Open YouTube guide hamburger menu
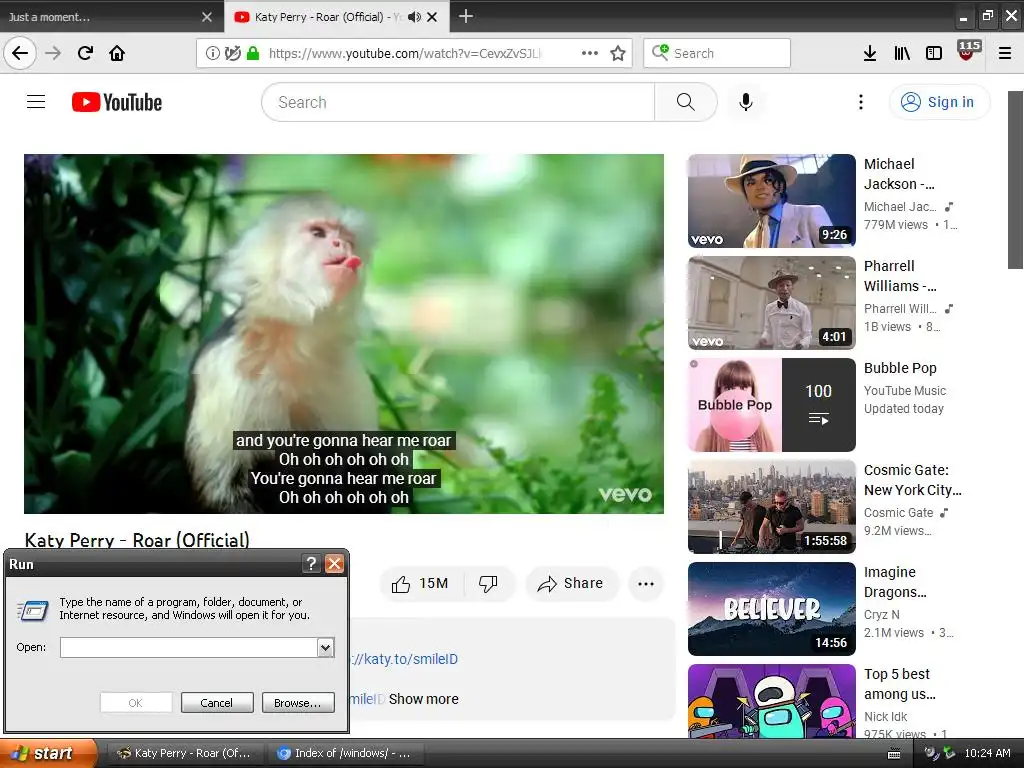The image size is (1024, 768). click(36, 102)
